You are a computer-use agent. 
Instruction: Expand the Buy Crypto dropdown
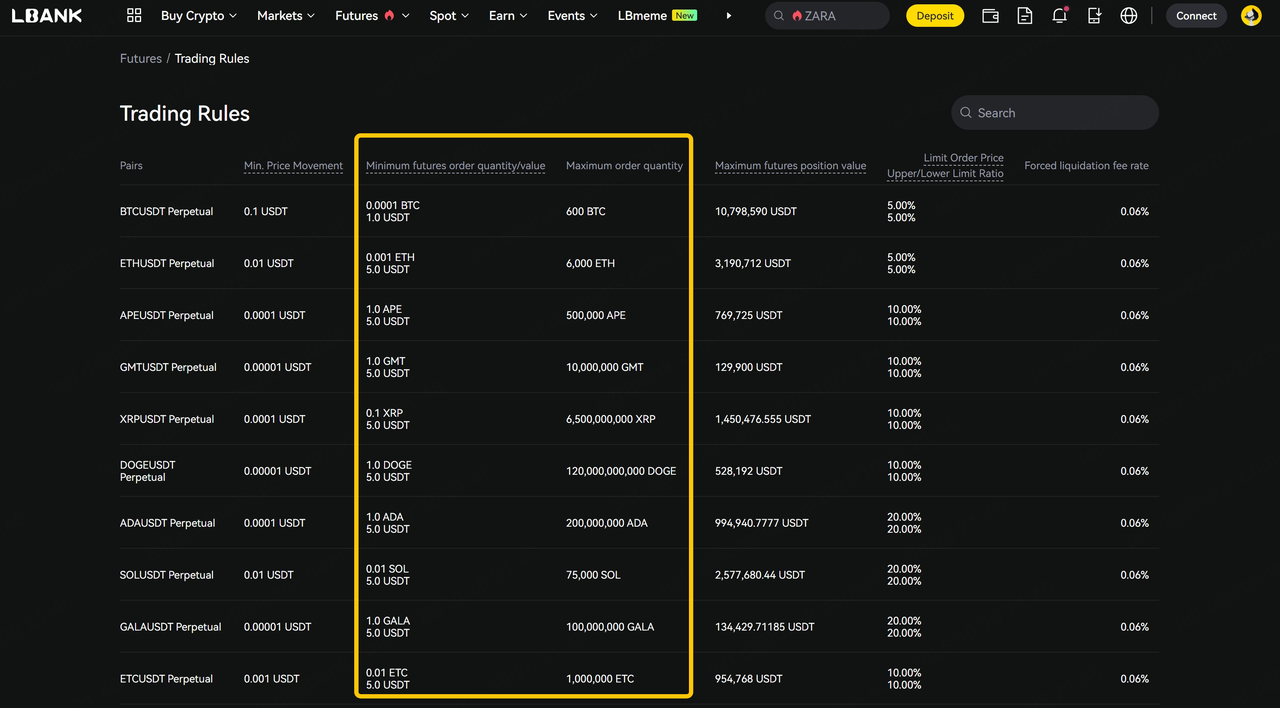pyautogui.click(x=198, y=16)
